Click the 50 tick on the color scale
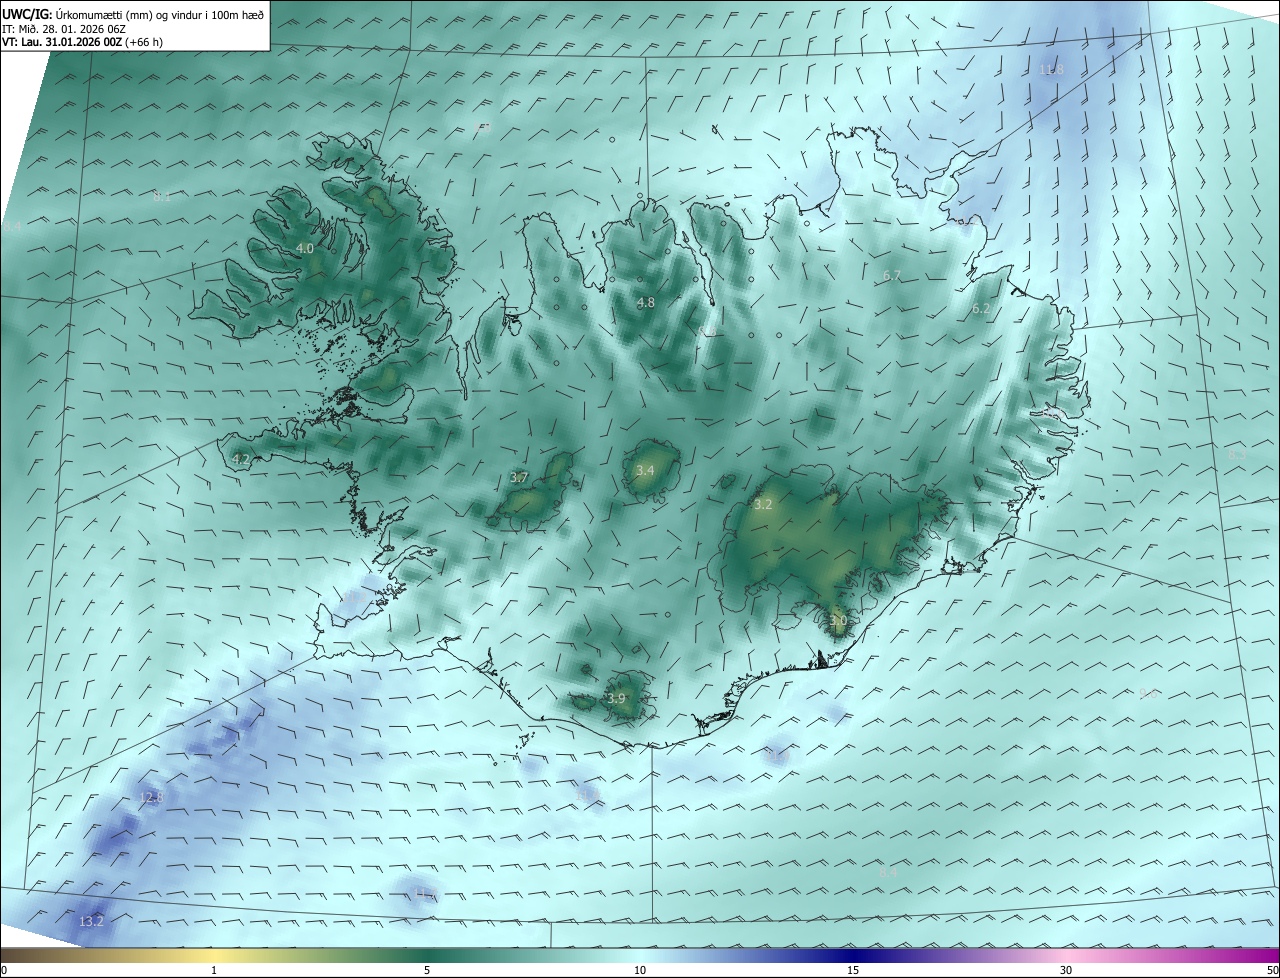The image size is (1280, 978). 1272,970
